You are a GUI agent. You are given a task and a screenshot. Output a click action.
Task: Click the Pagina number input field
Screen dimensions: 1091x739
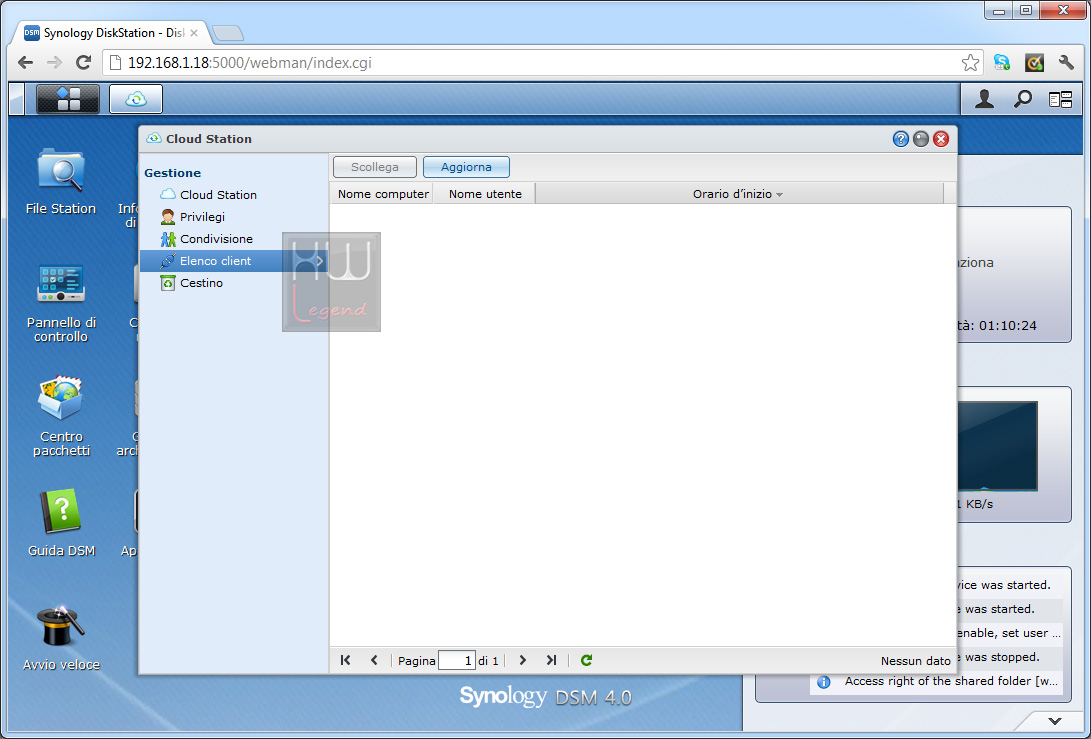pos(457,660)
